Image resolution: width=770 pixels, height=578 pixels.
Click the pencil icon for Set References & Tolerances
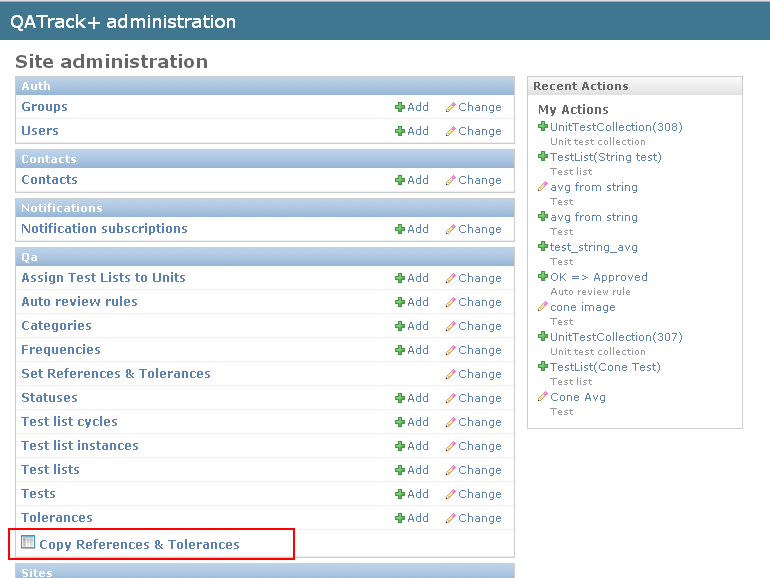pos(451,374)
